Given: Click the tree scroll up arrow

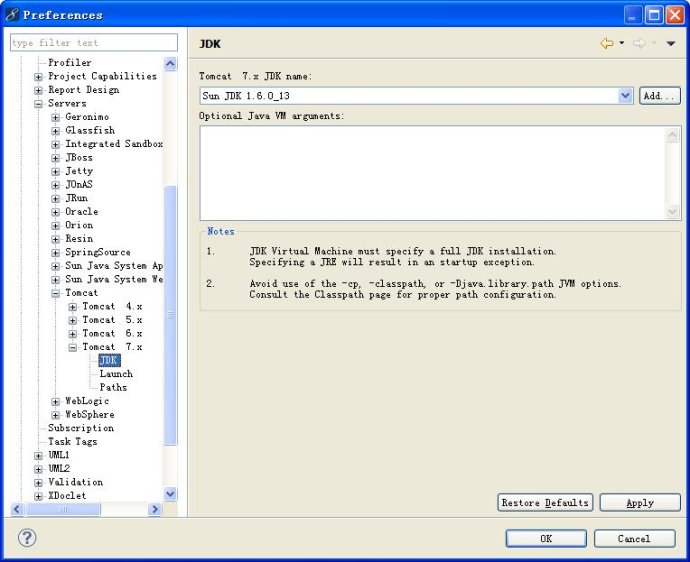Looking at the screenshot, I should click(170, 64).
